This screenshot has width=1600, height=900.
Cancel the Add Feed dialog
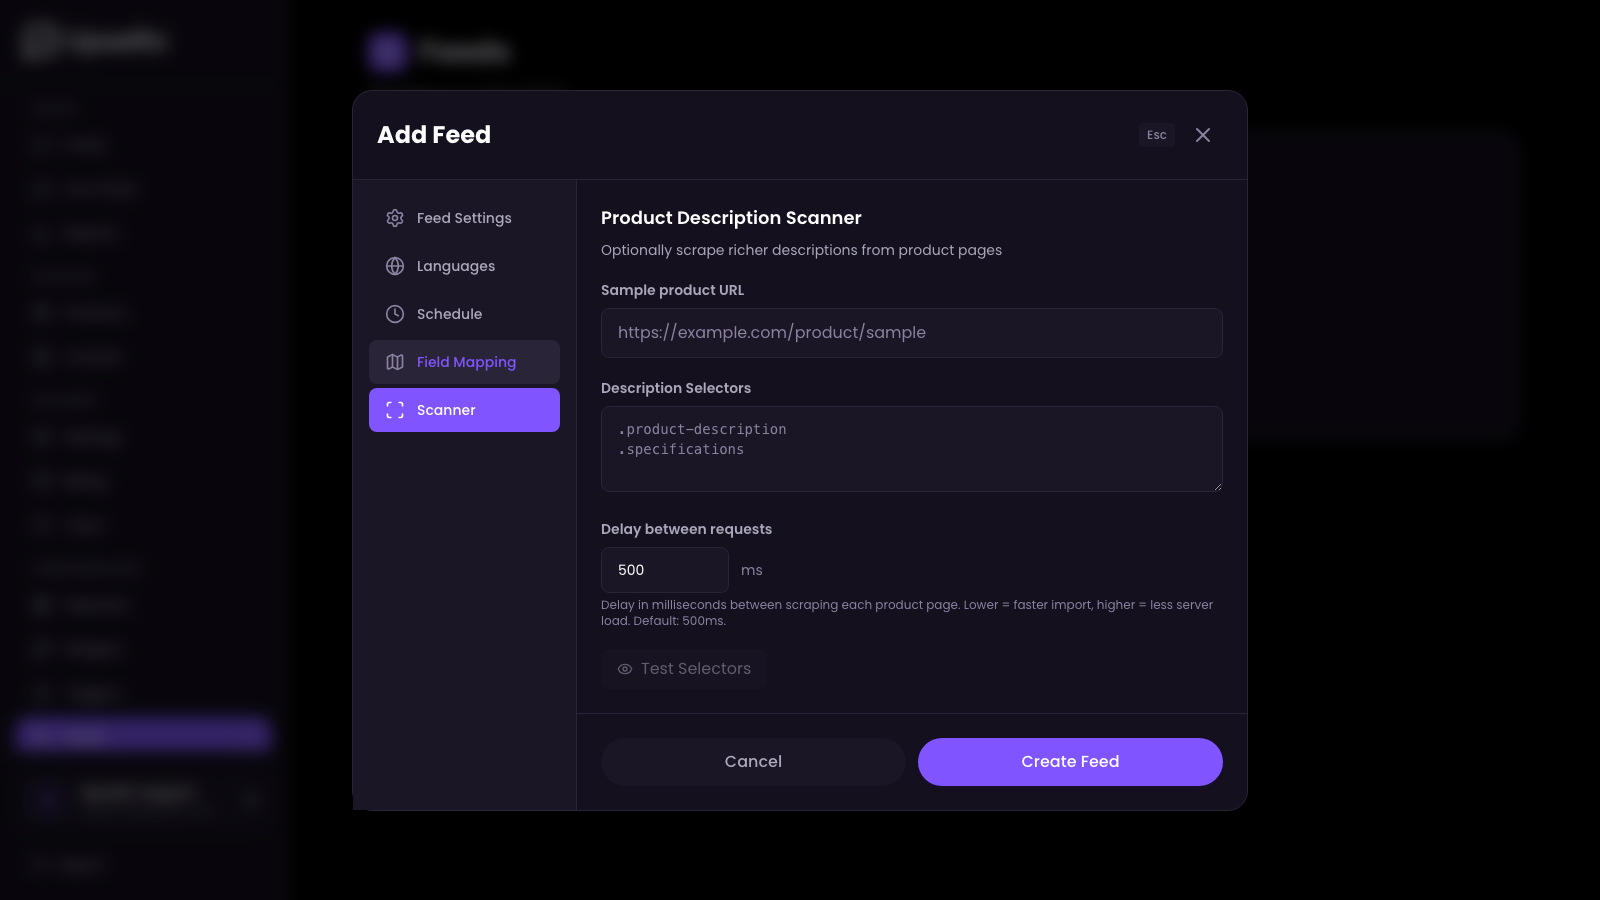click(x=753, y=761)
